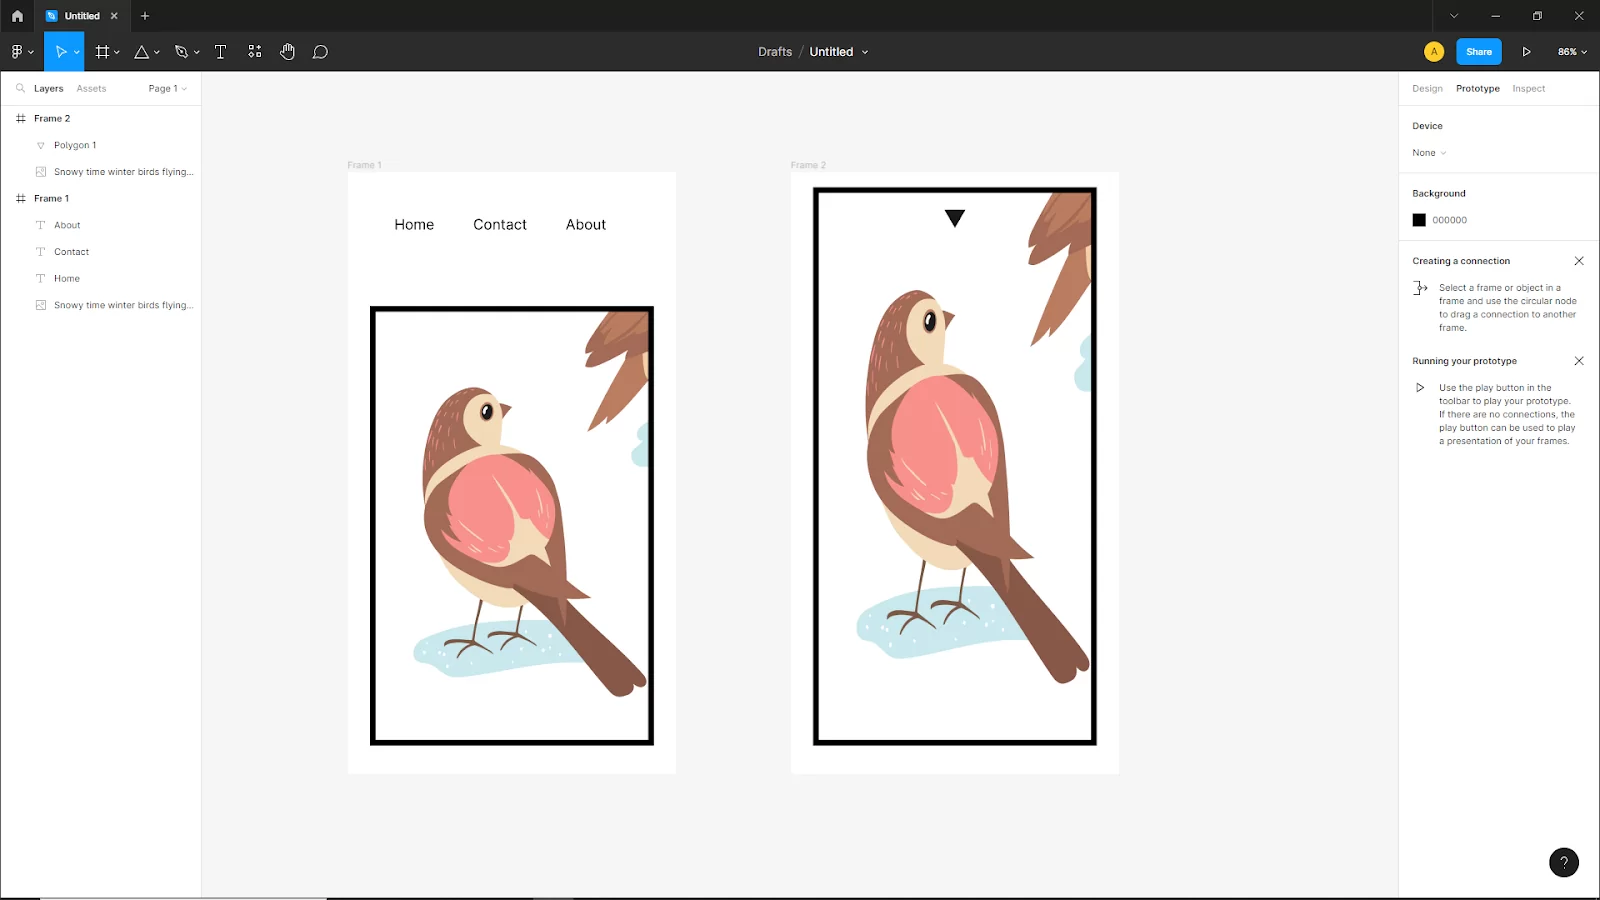Screen dimensions: 1600x900
Task: Close the Running your prototype tip
Action: [x=1579, y=361]
